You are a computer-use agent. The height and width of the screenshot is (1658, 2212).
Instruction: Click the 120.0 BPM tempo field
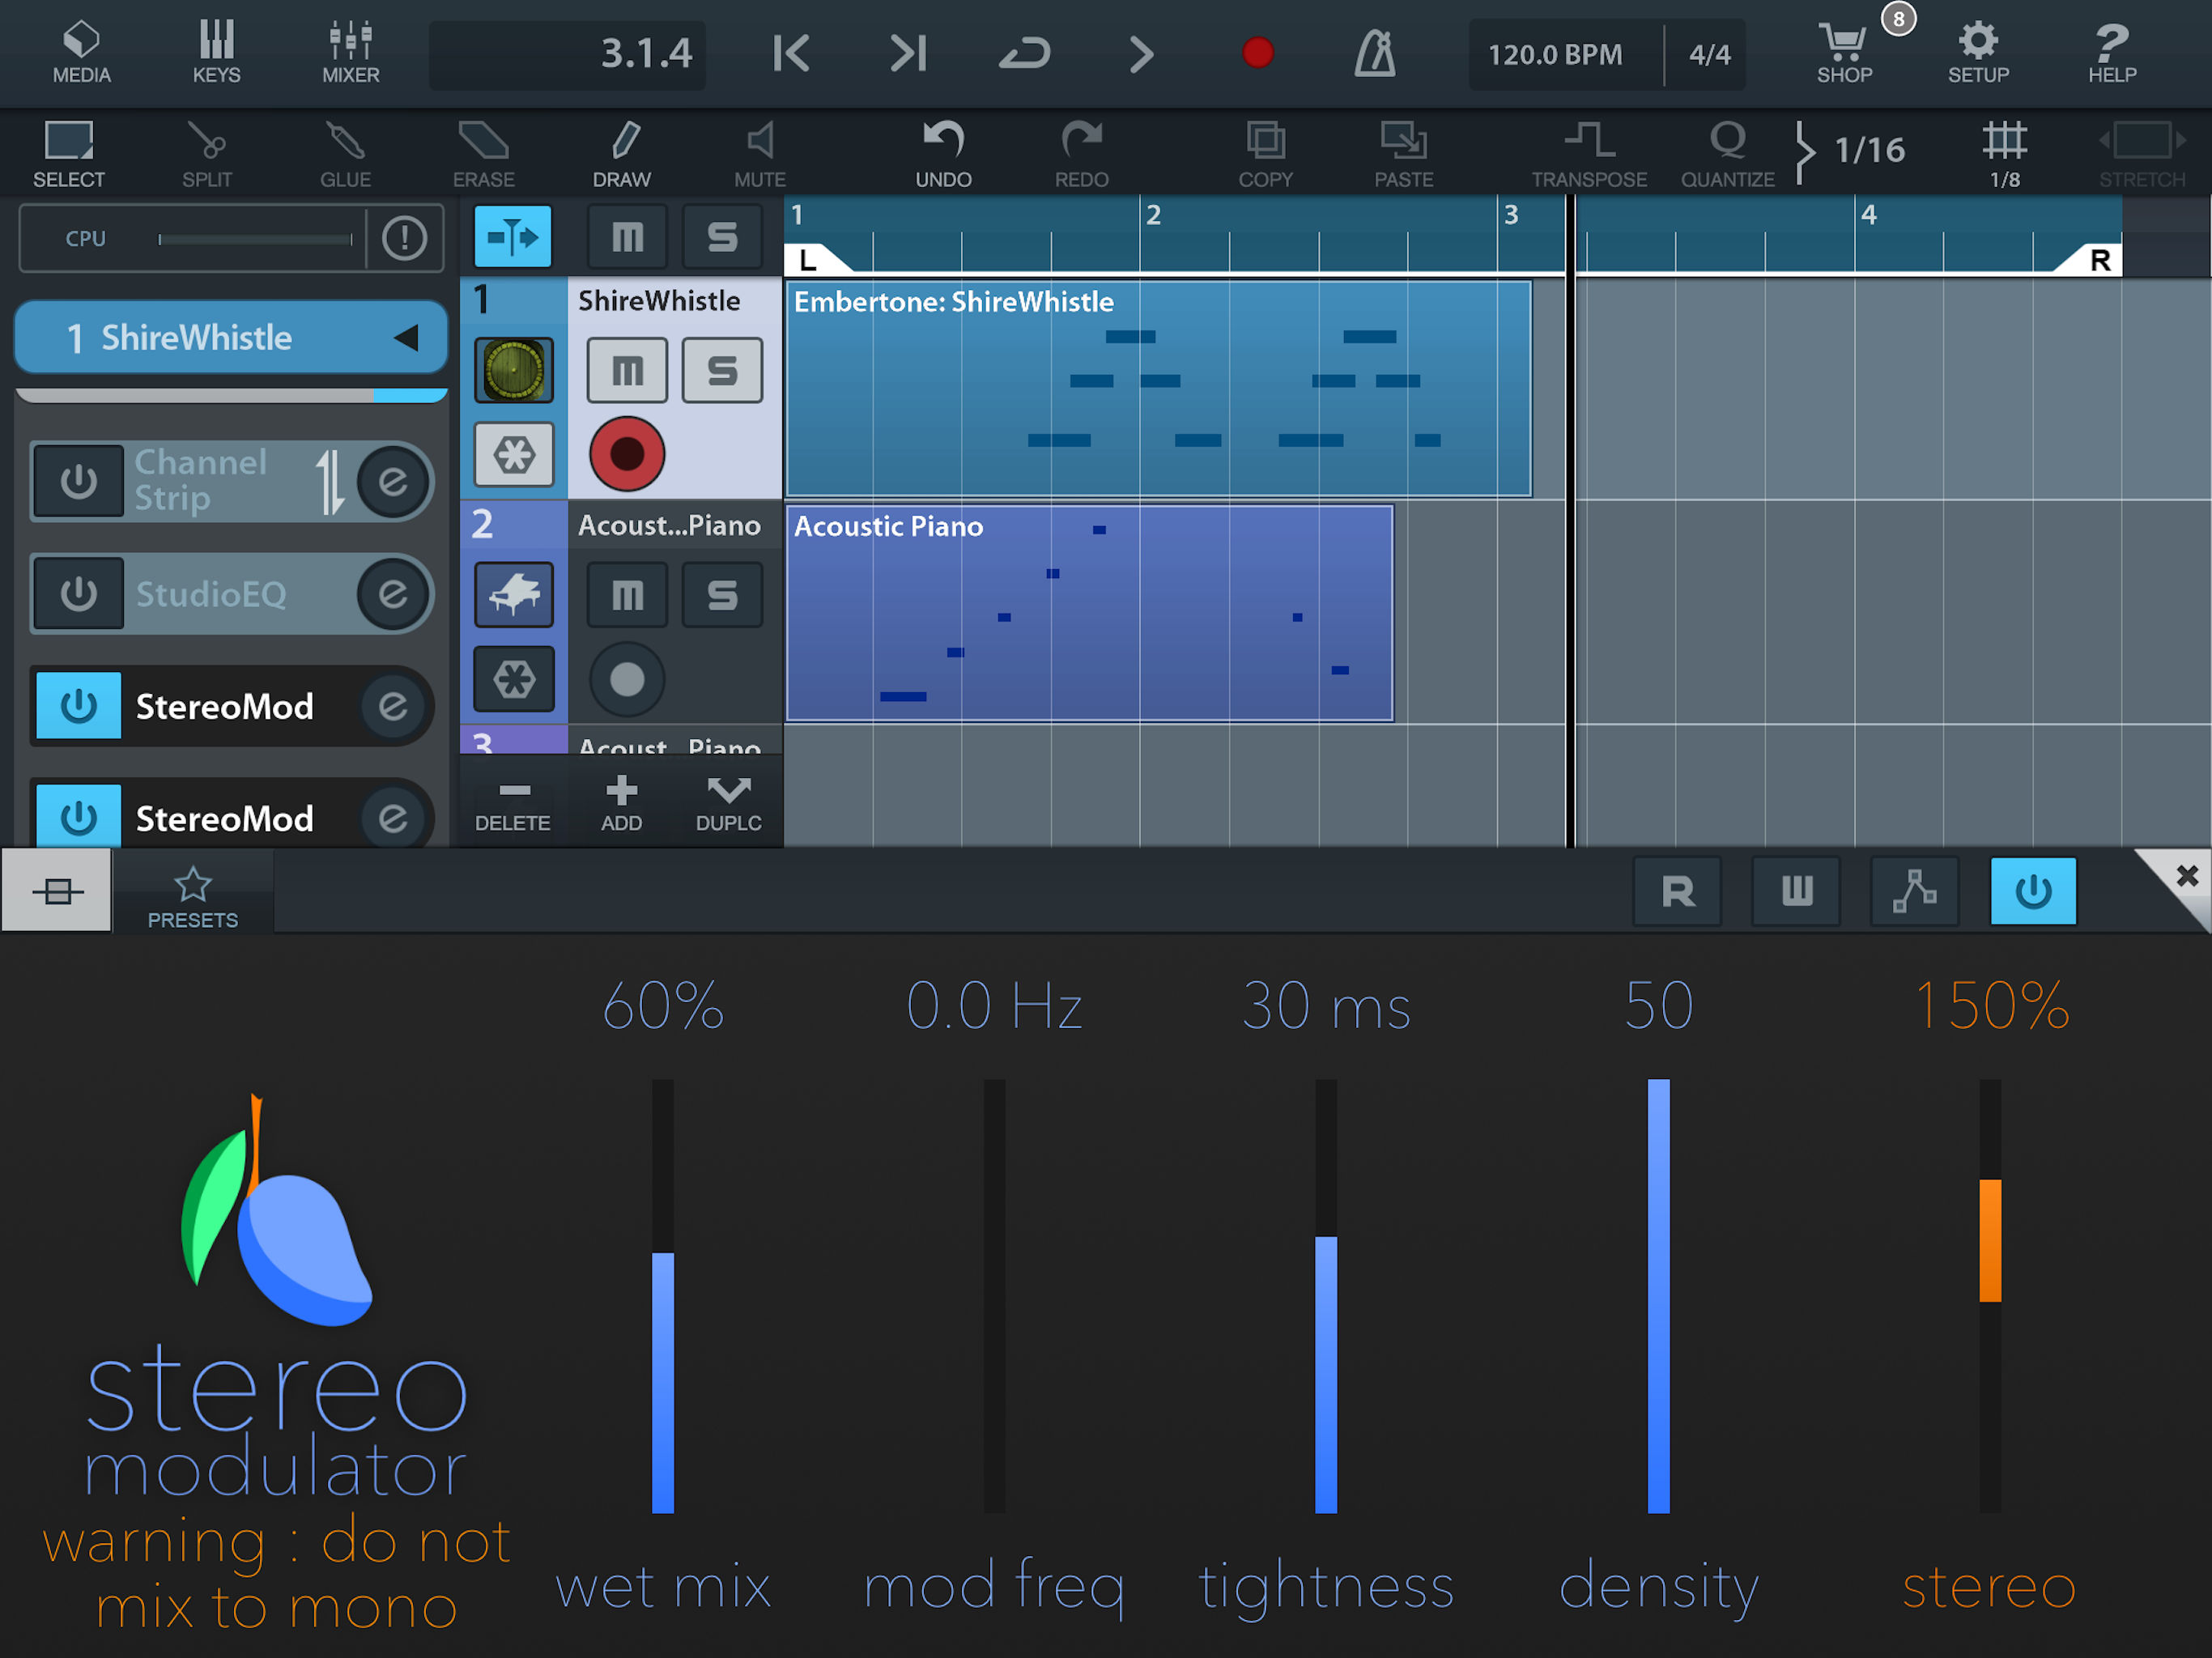click(1555, 55)
